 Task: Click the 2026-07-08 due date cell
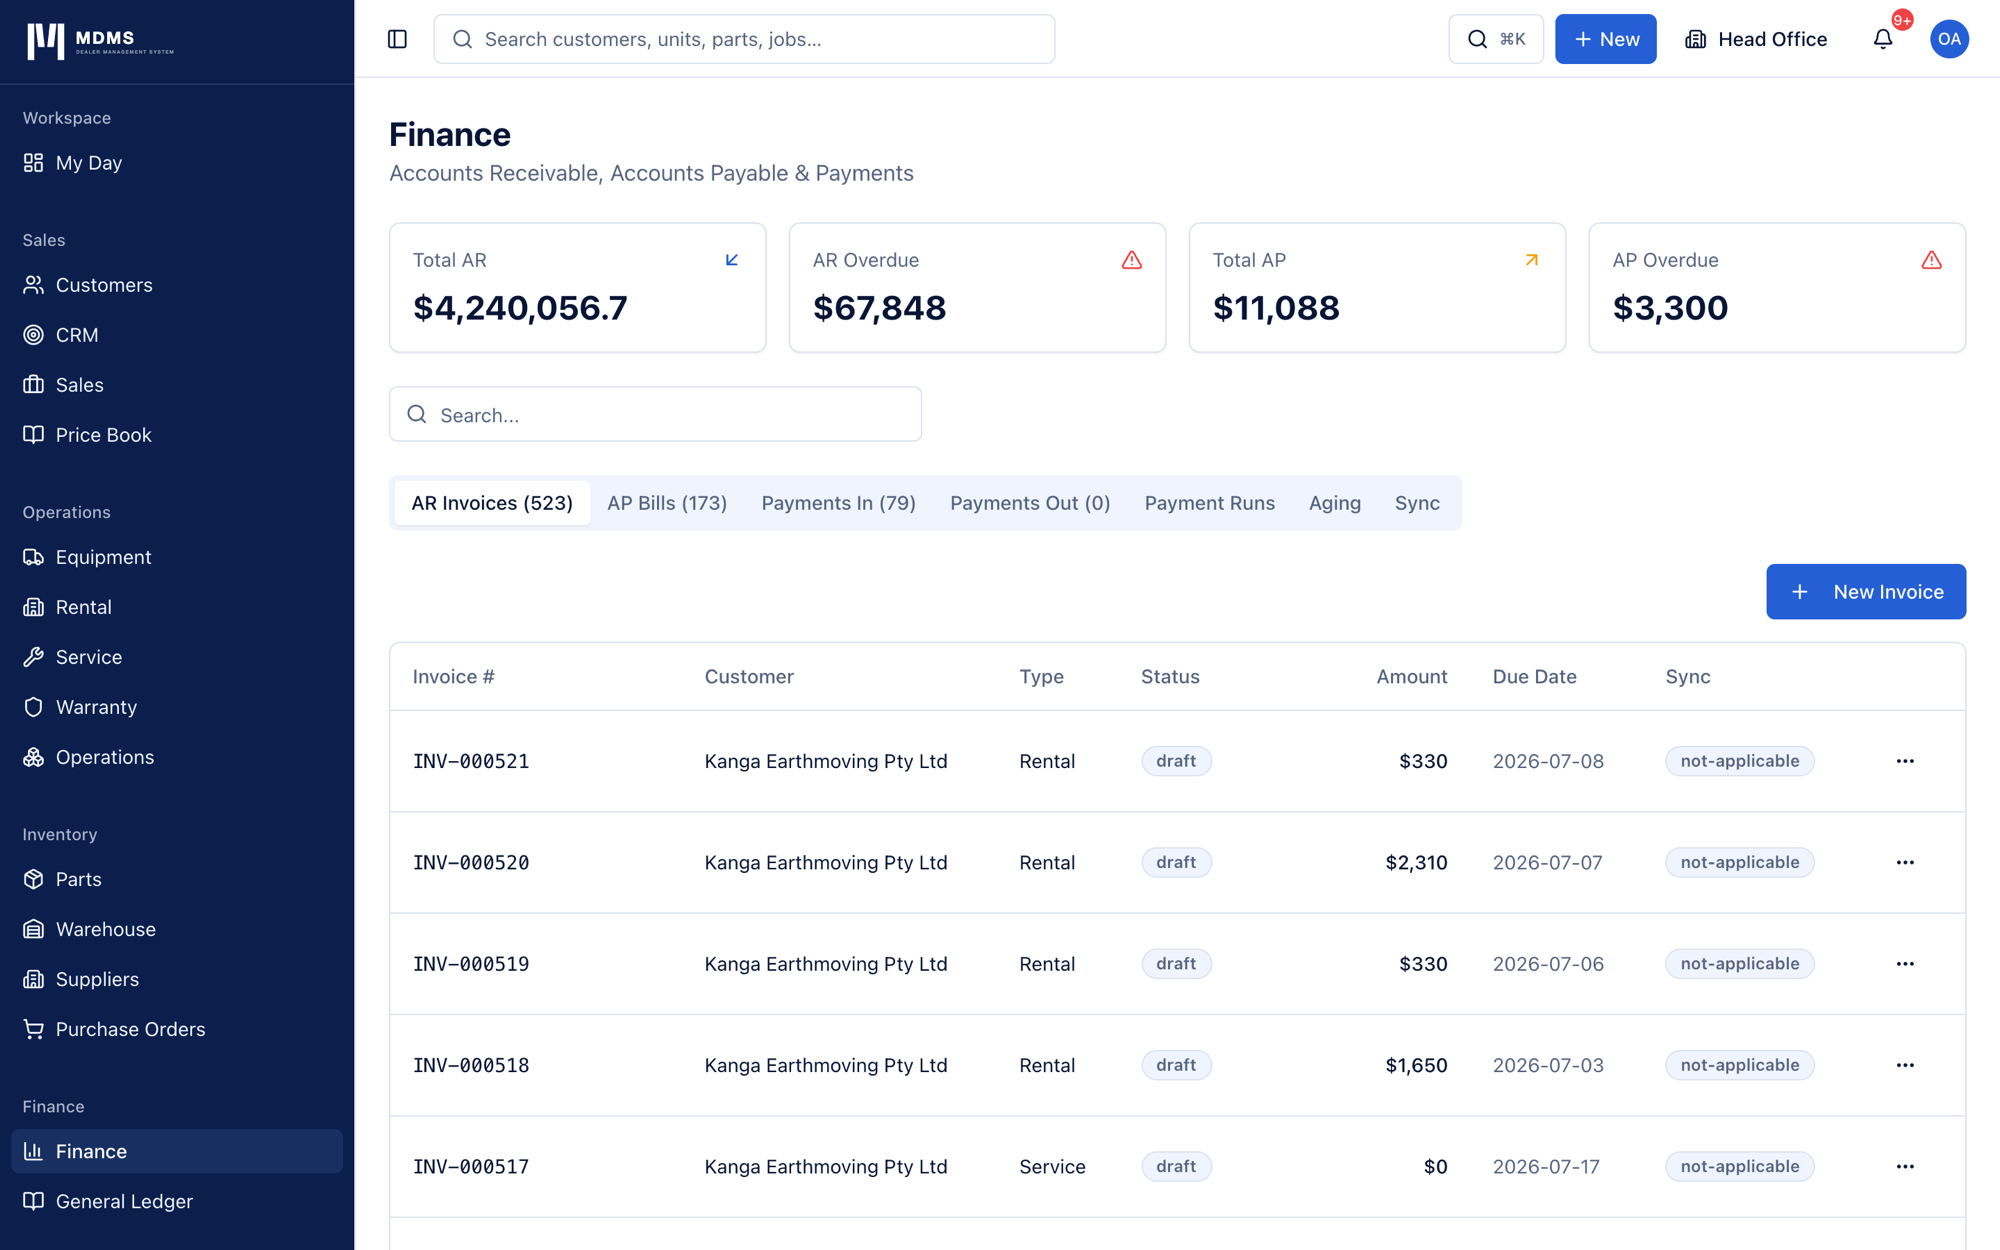pos(1548,761)
